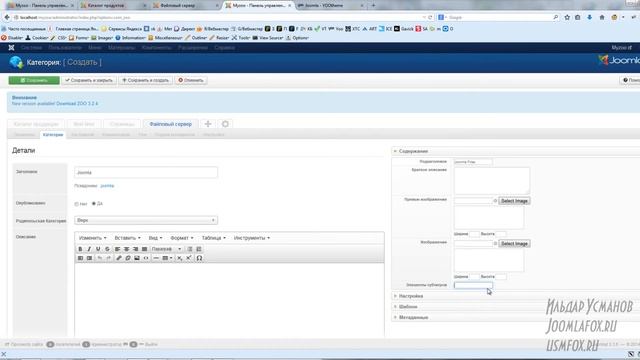Insert bulleted list in editor

click(190, 249)
